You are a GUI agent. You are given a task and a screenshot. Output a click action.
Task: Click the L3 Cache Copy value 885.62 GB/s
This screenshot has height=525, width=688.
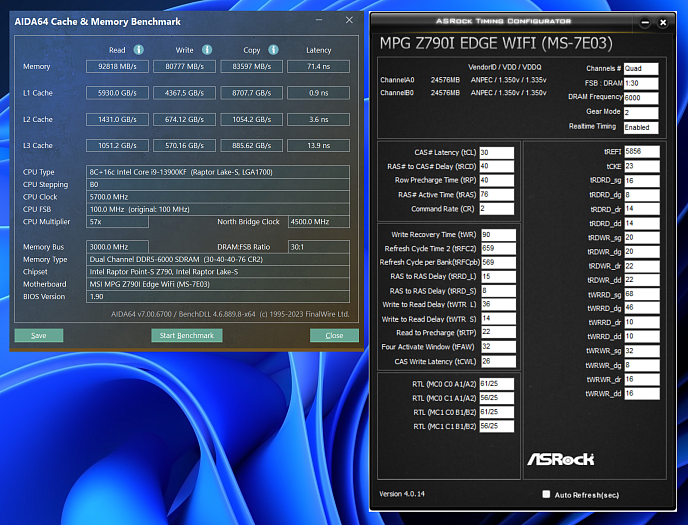tap(251, 146)
